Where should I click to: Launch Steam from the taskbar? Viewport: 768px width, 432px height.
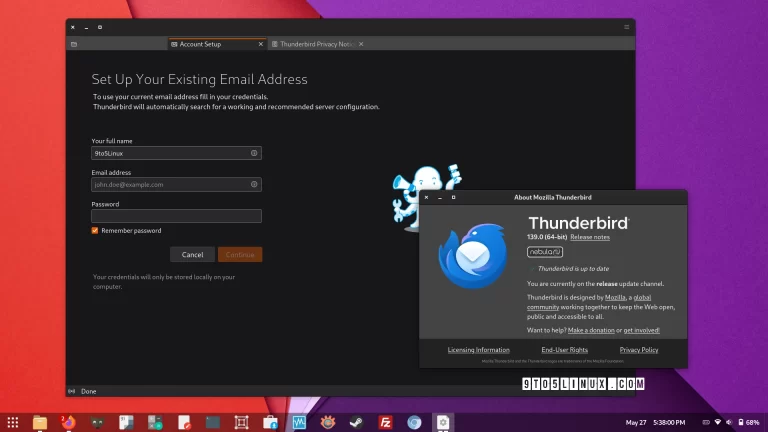coord(356,422)
